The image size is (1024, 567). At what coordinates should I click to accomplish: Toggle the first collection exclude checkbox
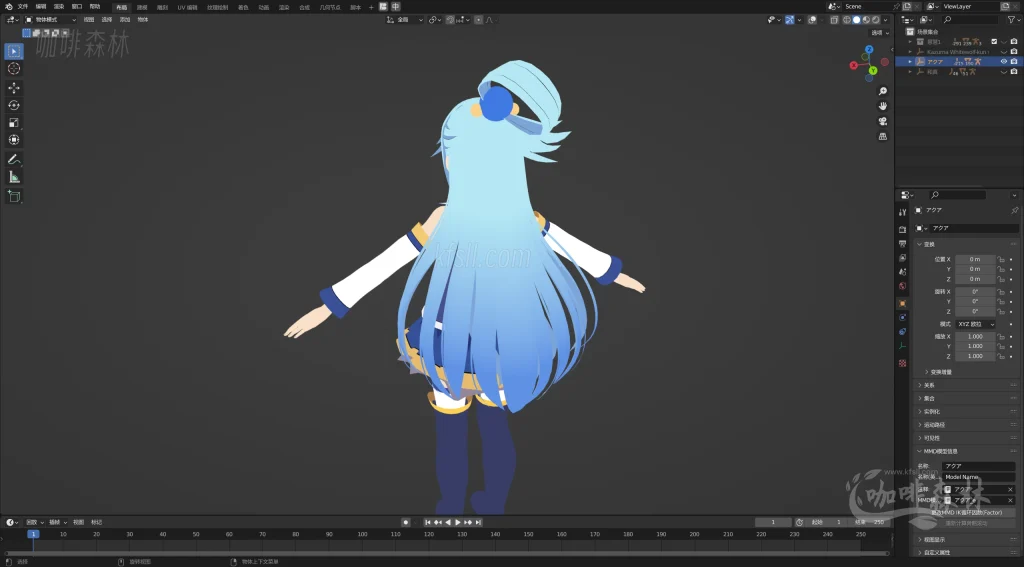point(994,41)
